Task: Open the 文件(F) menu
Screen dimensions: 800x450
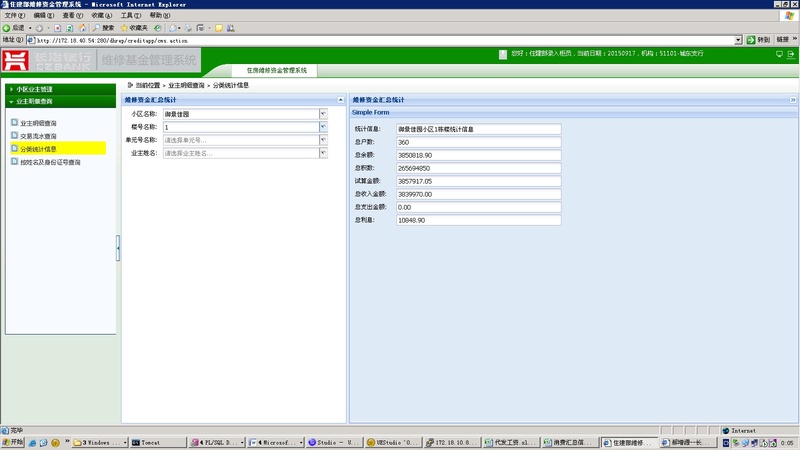Action: click(14, 15)
